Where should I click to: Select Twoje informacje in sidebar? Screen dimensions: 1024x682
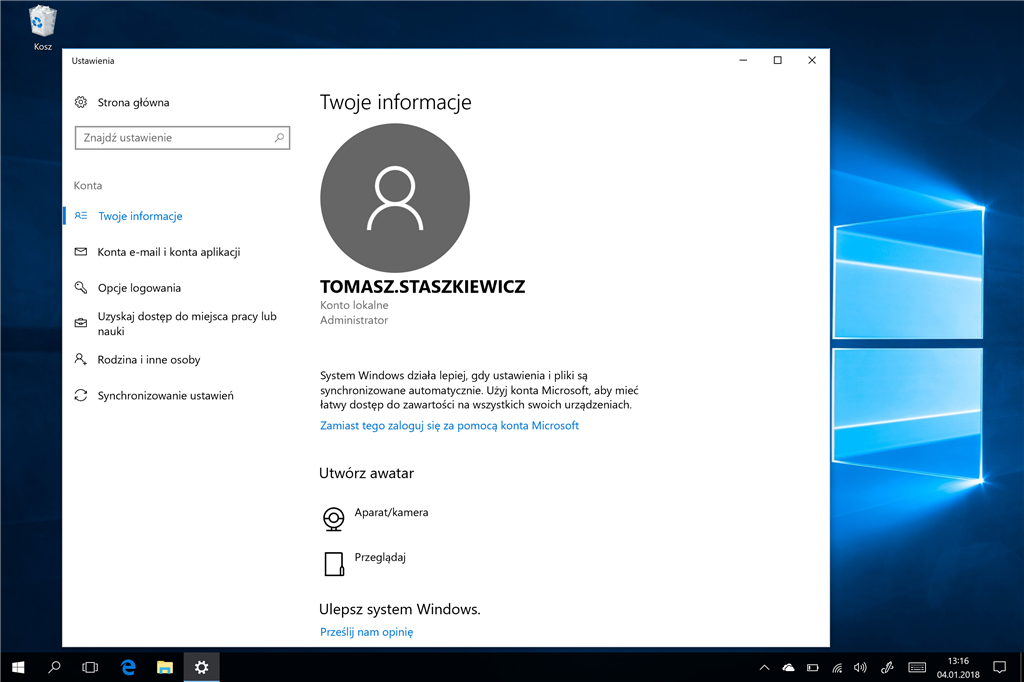click(140, 216)
